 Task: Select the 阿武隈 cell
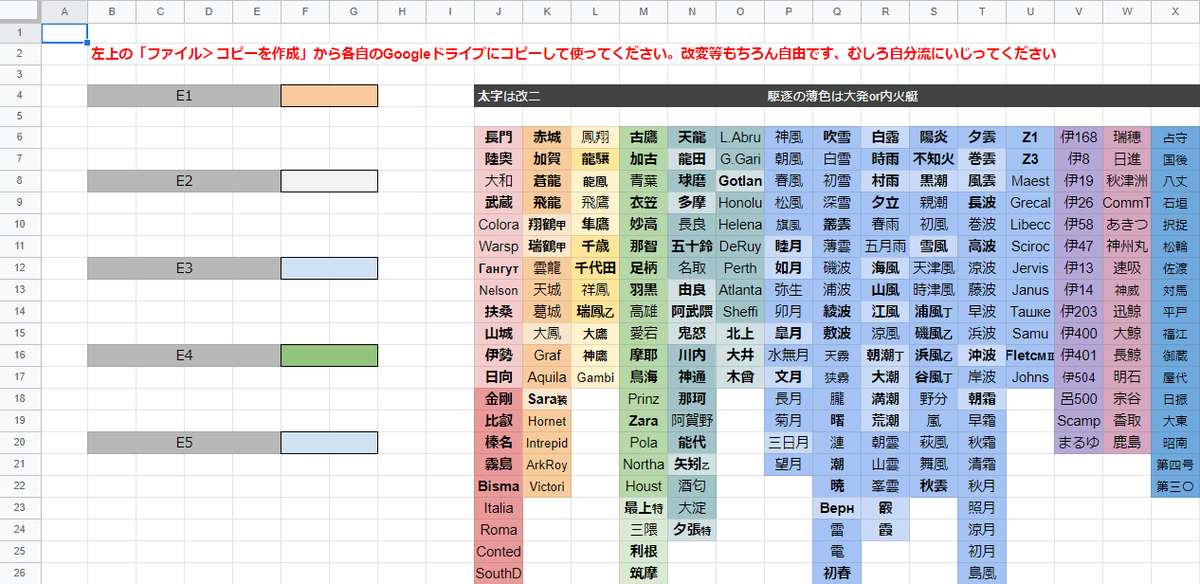pyautogui.click(x=692, y=312)
